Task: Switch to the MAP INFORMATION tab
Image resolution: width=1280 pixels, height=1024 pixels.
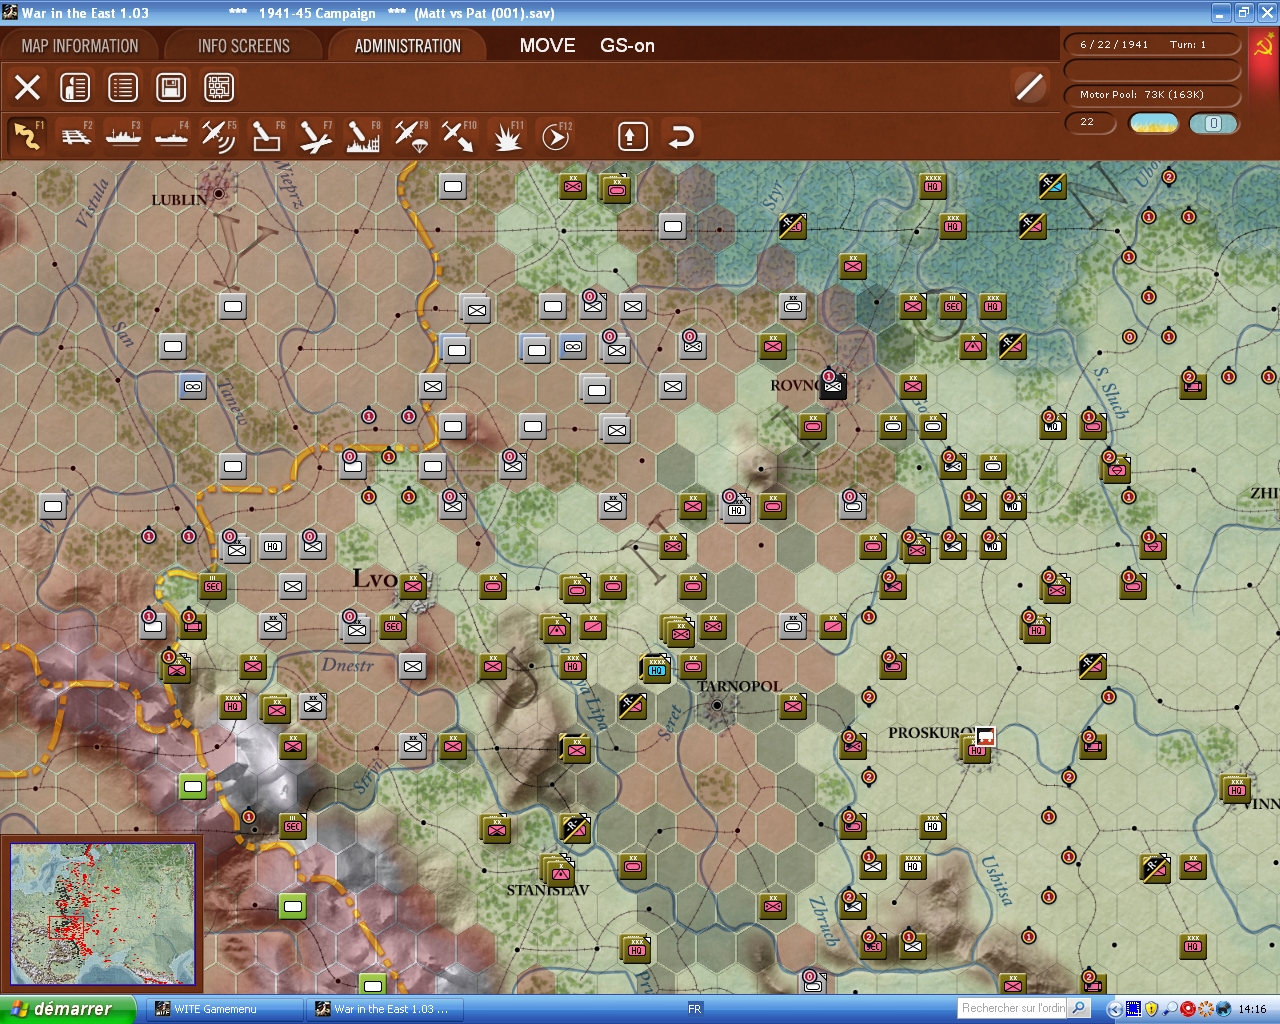Action: (x=80, y=46)
